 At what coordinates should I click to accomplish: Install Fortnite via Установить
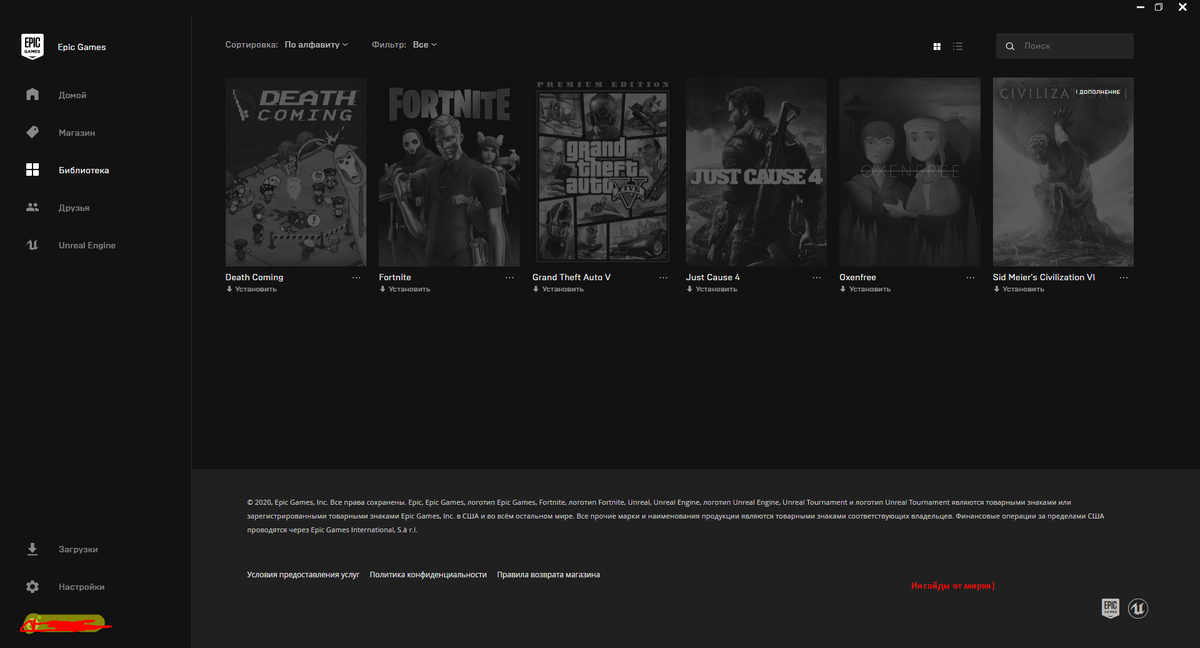[x=404, y=289]
